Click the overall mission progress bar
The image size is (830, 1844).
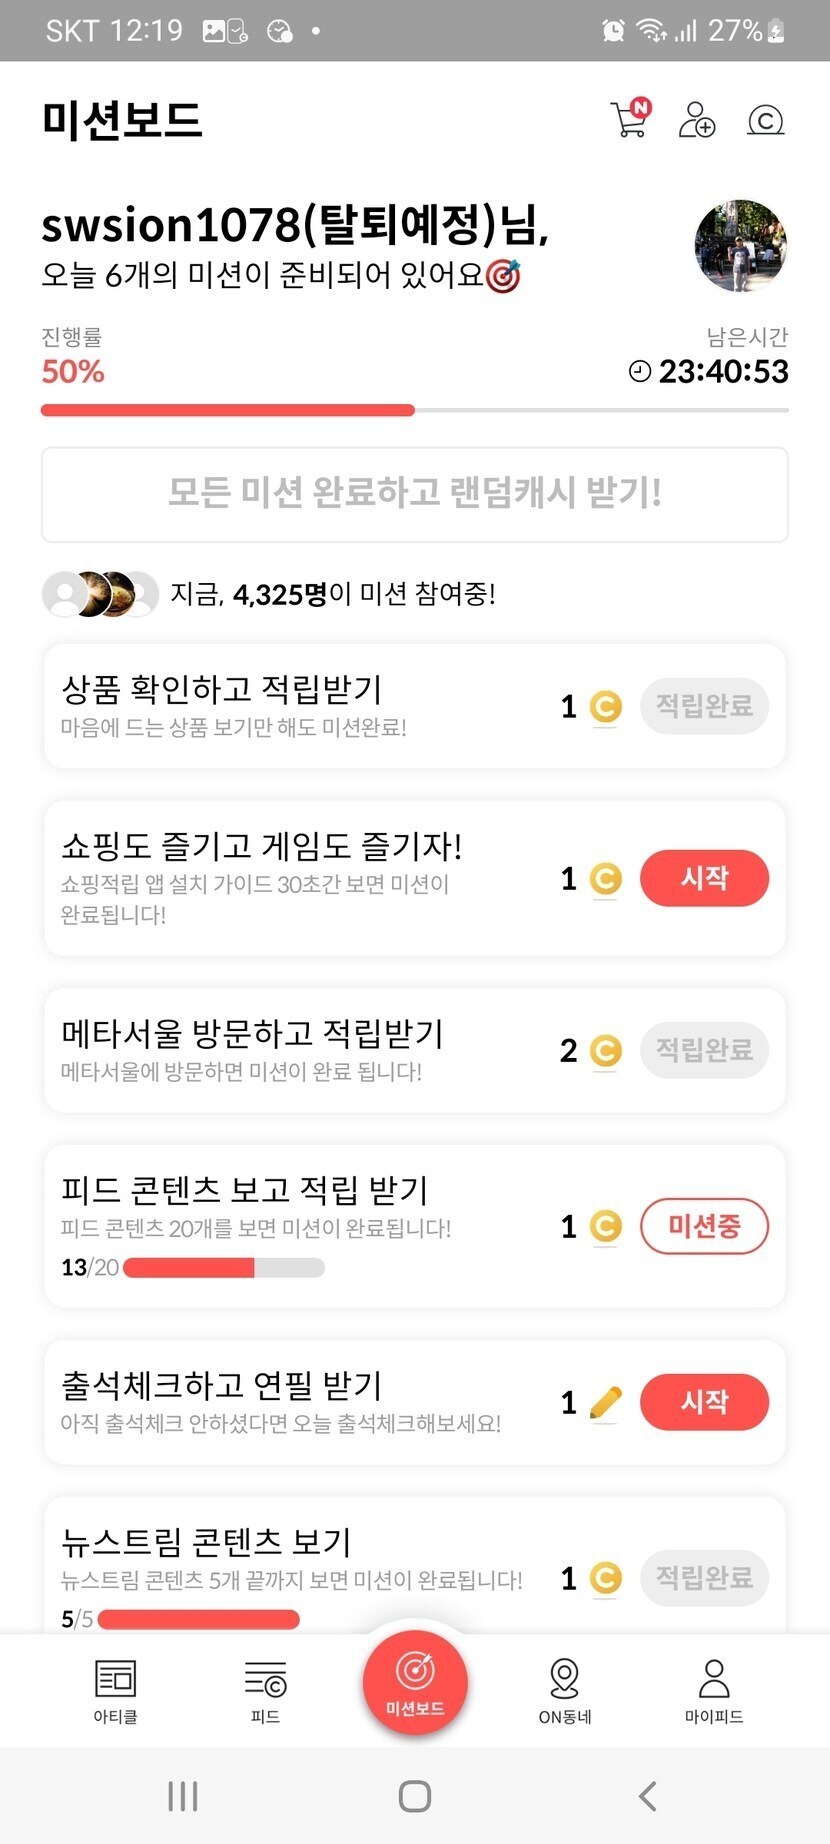pyautogui.click(x=414, y=410)
